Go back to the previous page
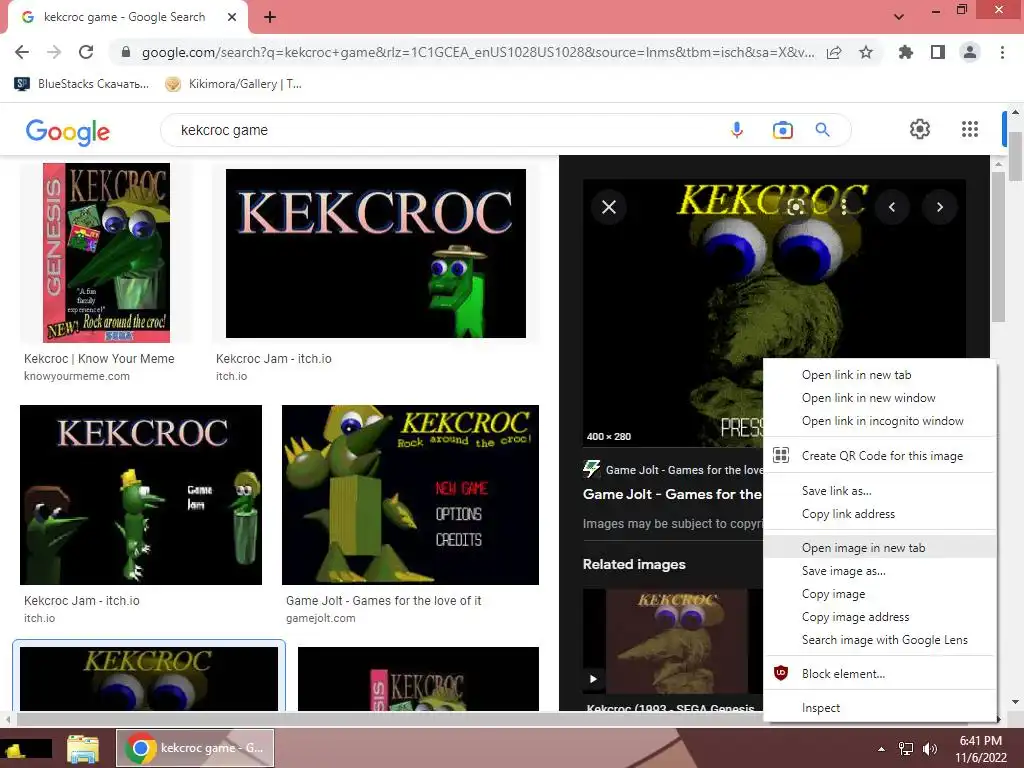 [22, 52]
